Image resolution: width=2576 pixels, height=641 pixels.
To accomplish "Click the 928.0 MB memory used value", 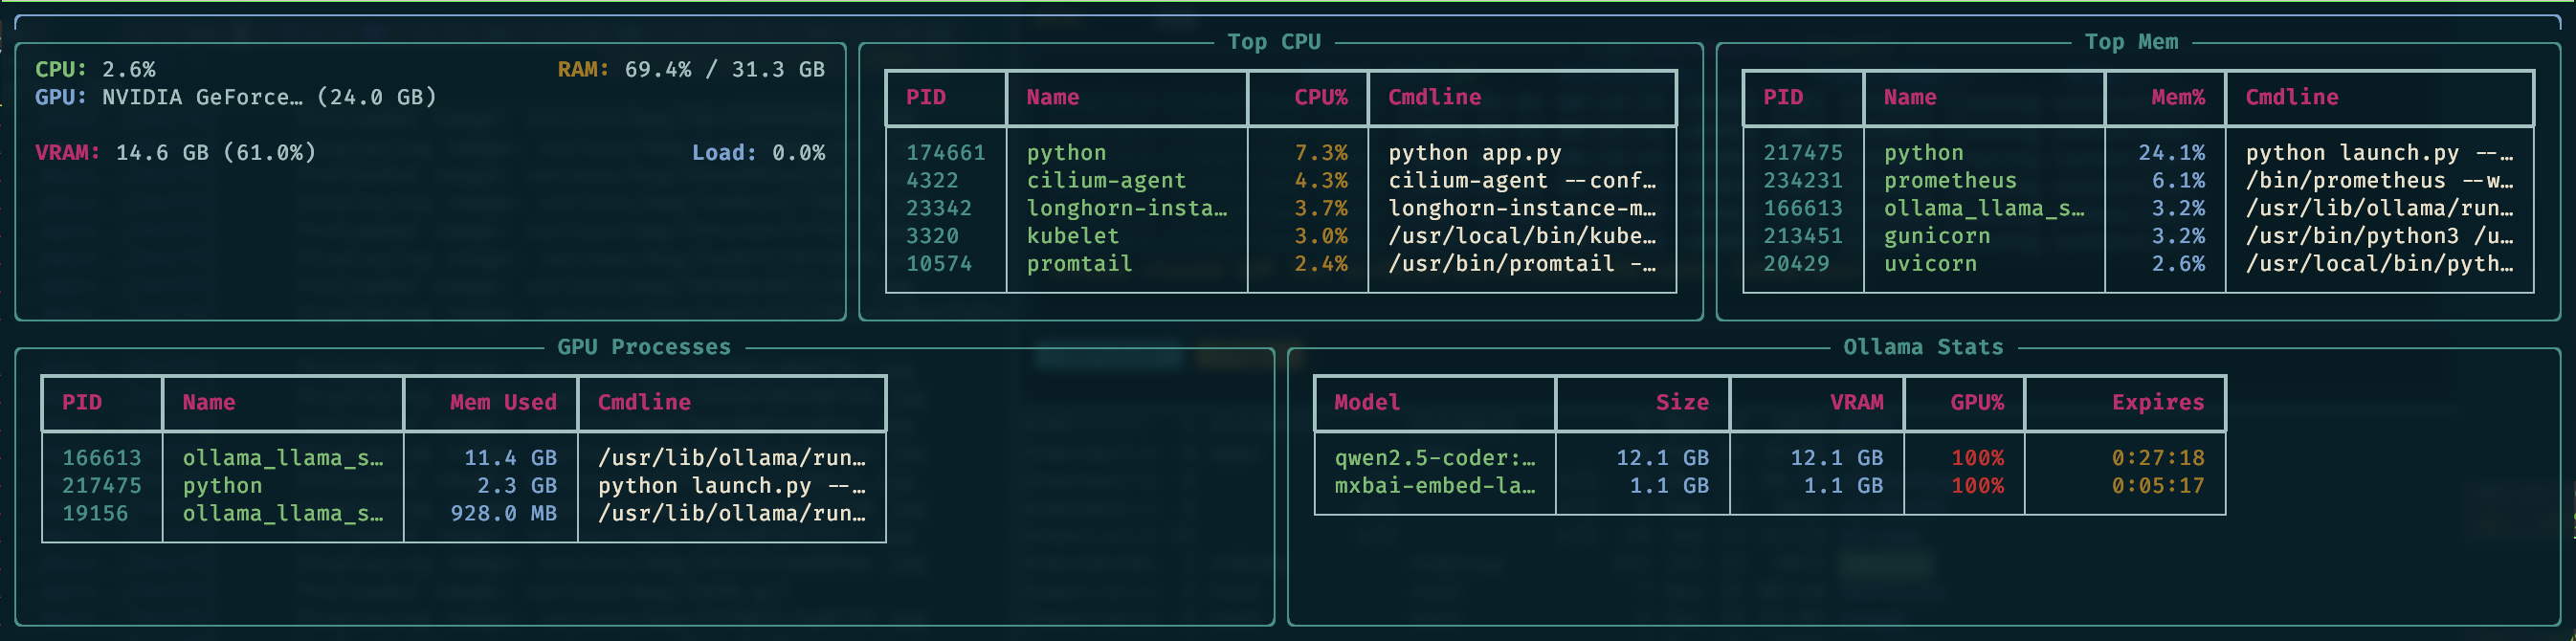I will pos(503,514).
